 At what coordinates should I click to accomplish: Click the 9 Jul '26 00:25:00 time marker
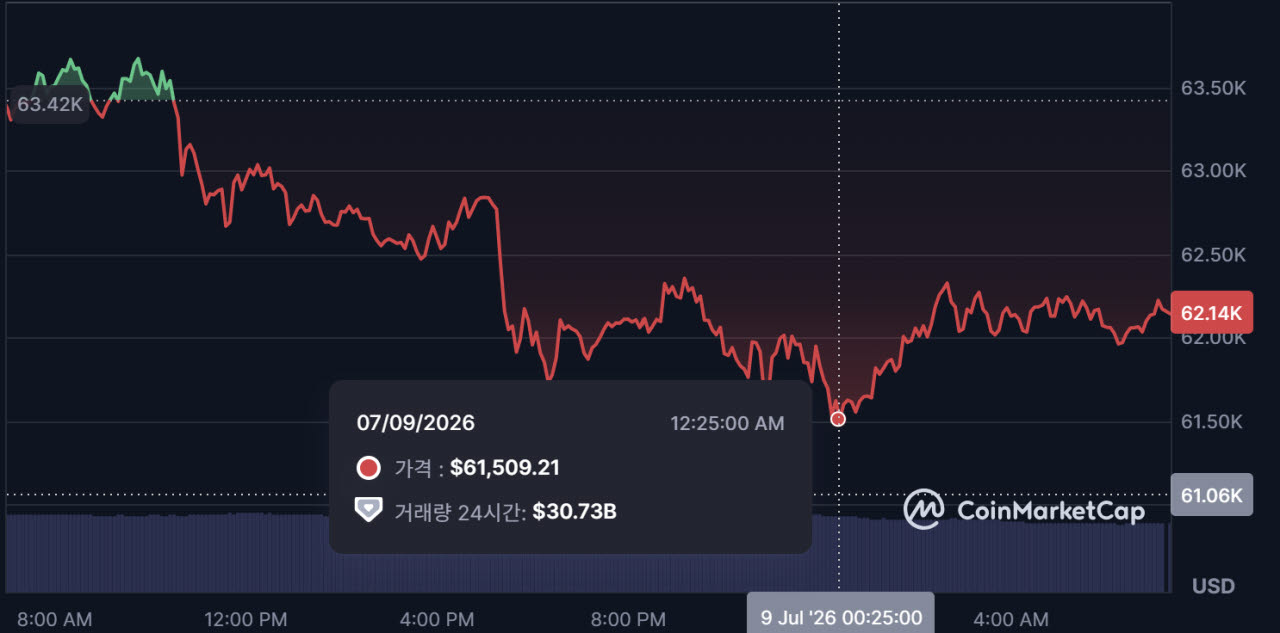click(841, 616)
